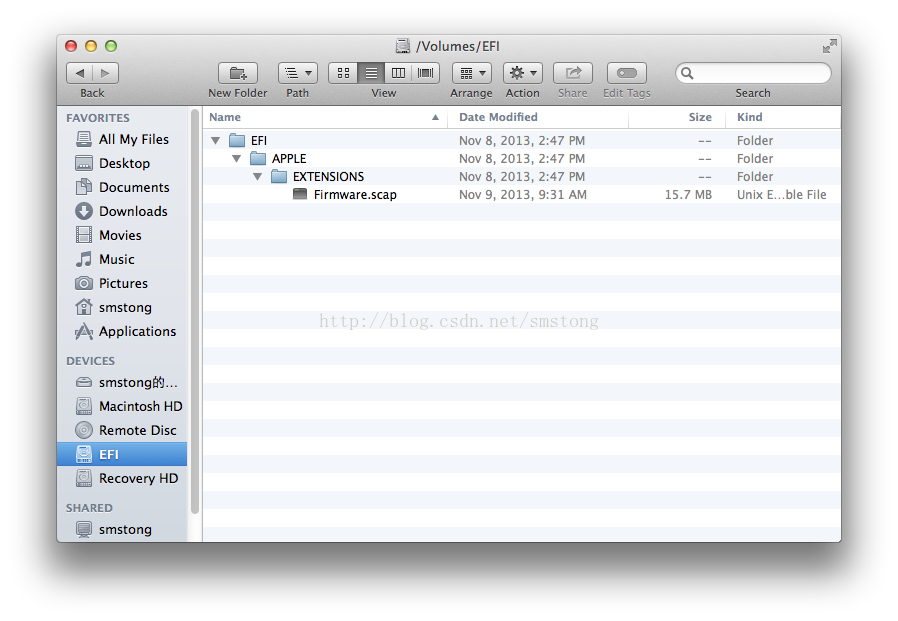
Task: Select Recovery HD in Devices
Action: pyautogui.click(x=122, y=478)
